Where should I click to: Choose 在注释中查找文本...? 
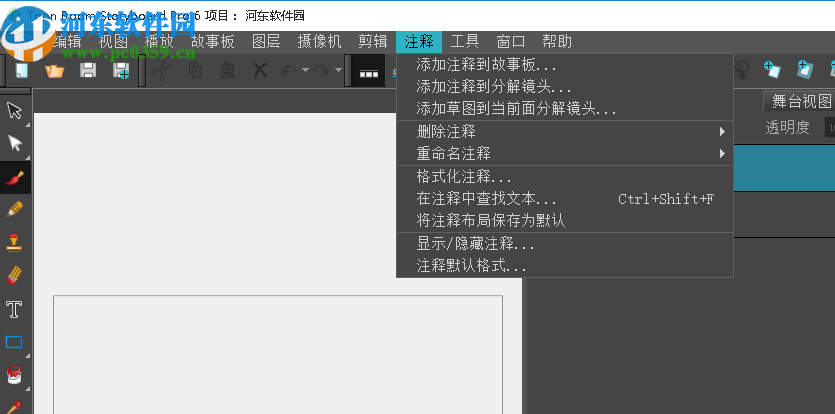[565, 199]
